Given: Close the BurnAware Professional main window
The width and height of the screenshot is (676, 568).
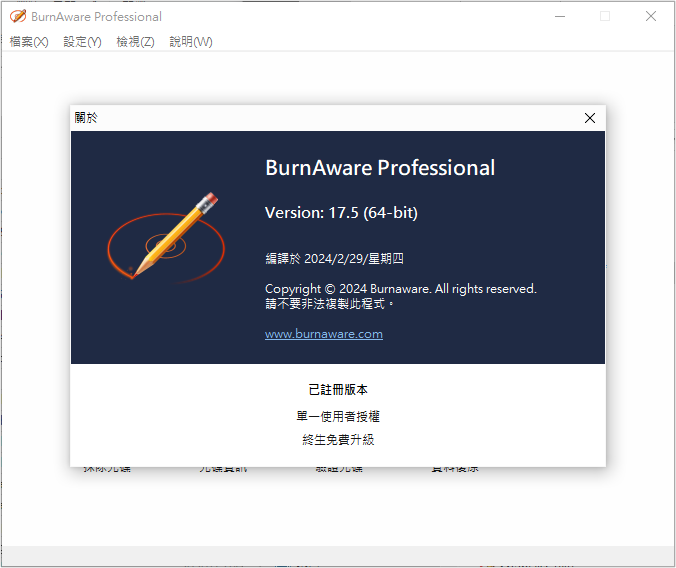Looking at the screenshot, I should pyautogui.click(x=651, y=16).
